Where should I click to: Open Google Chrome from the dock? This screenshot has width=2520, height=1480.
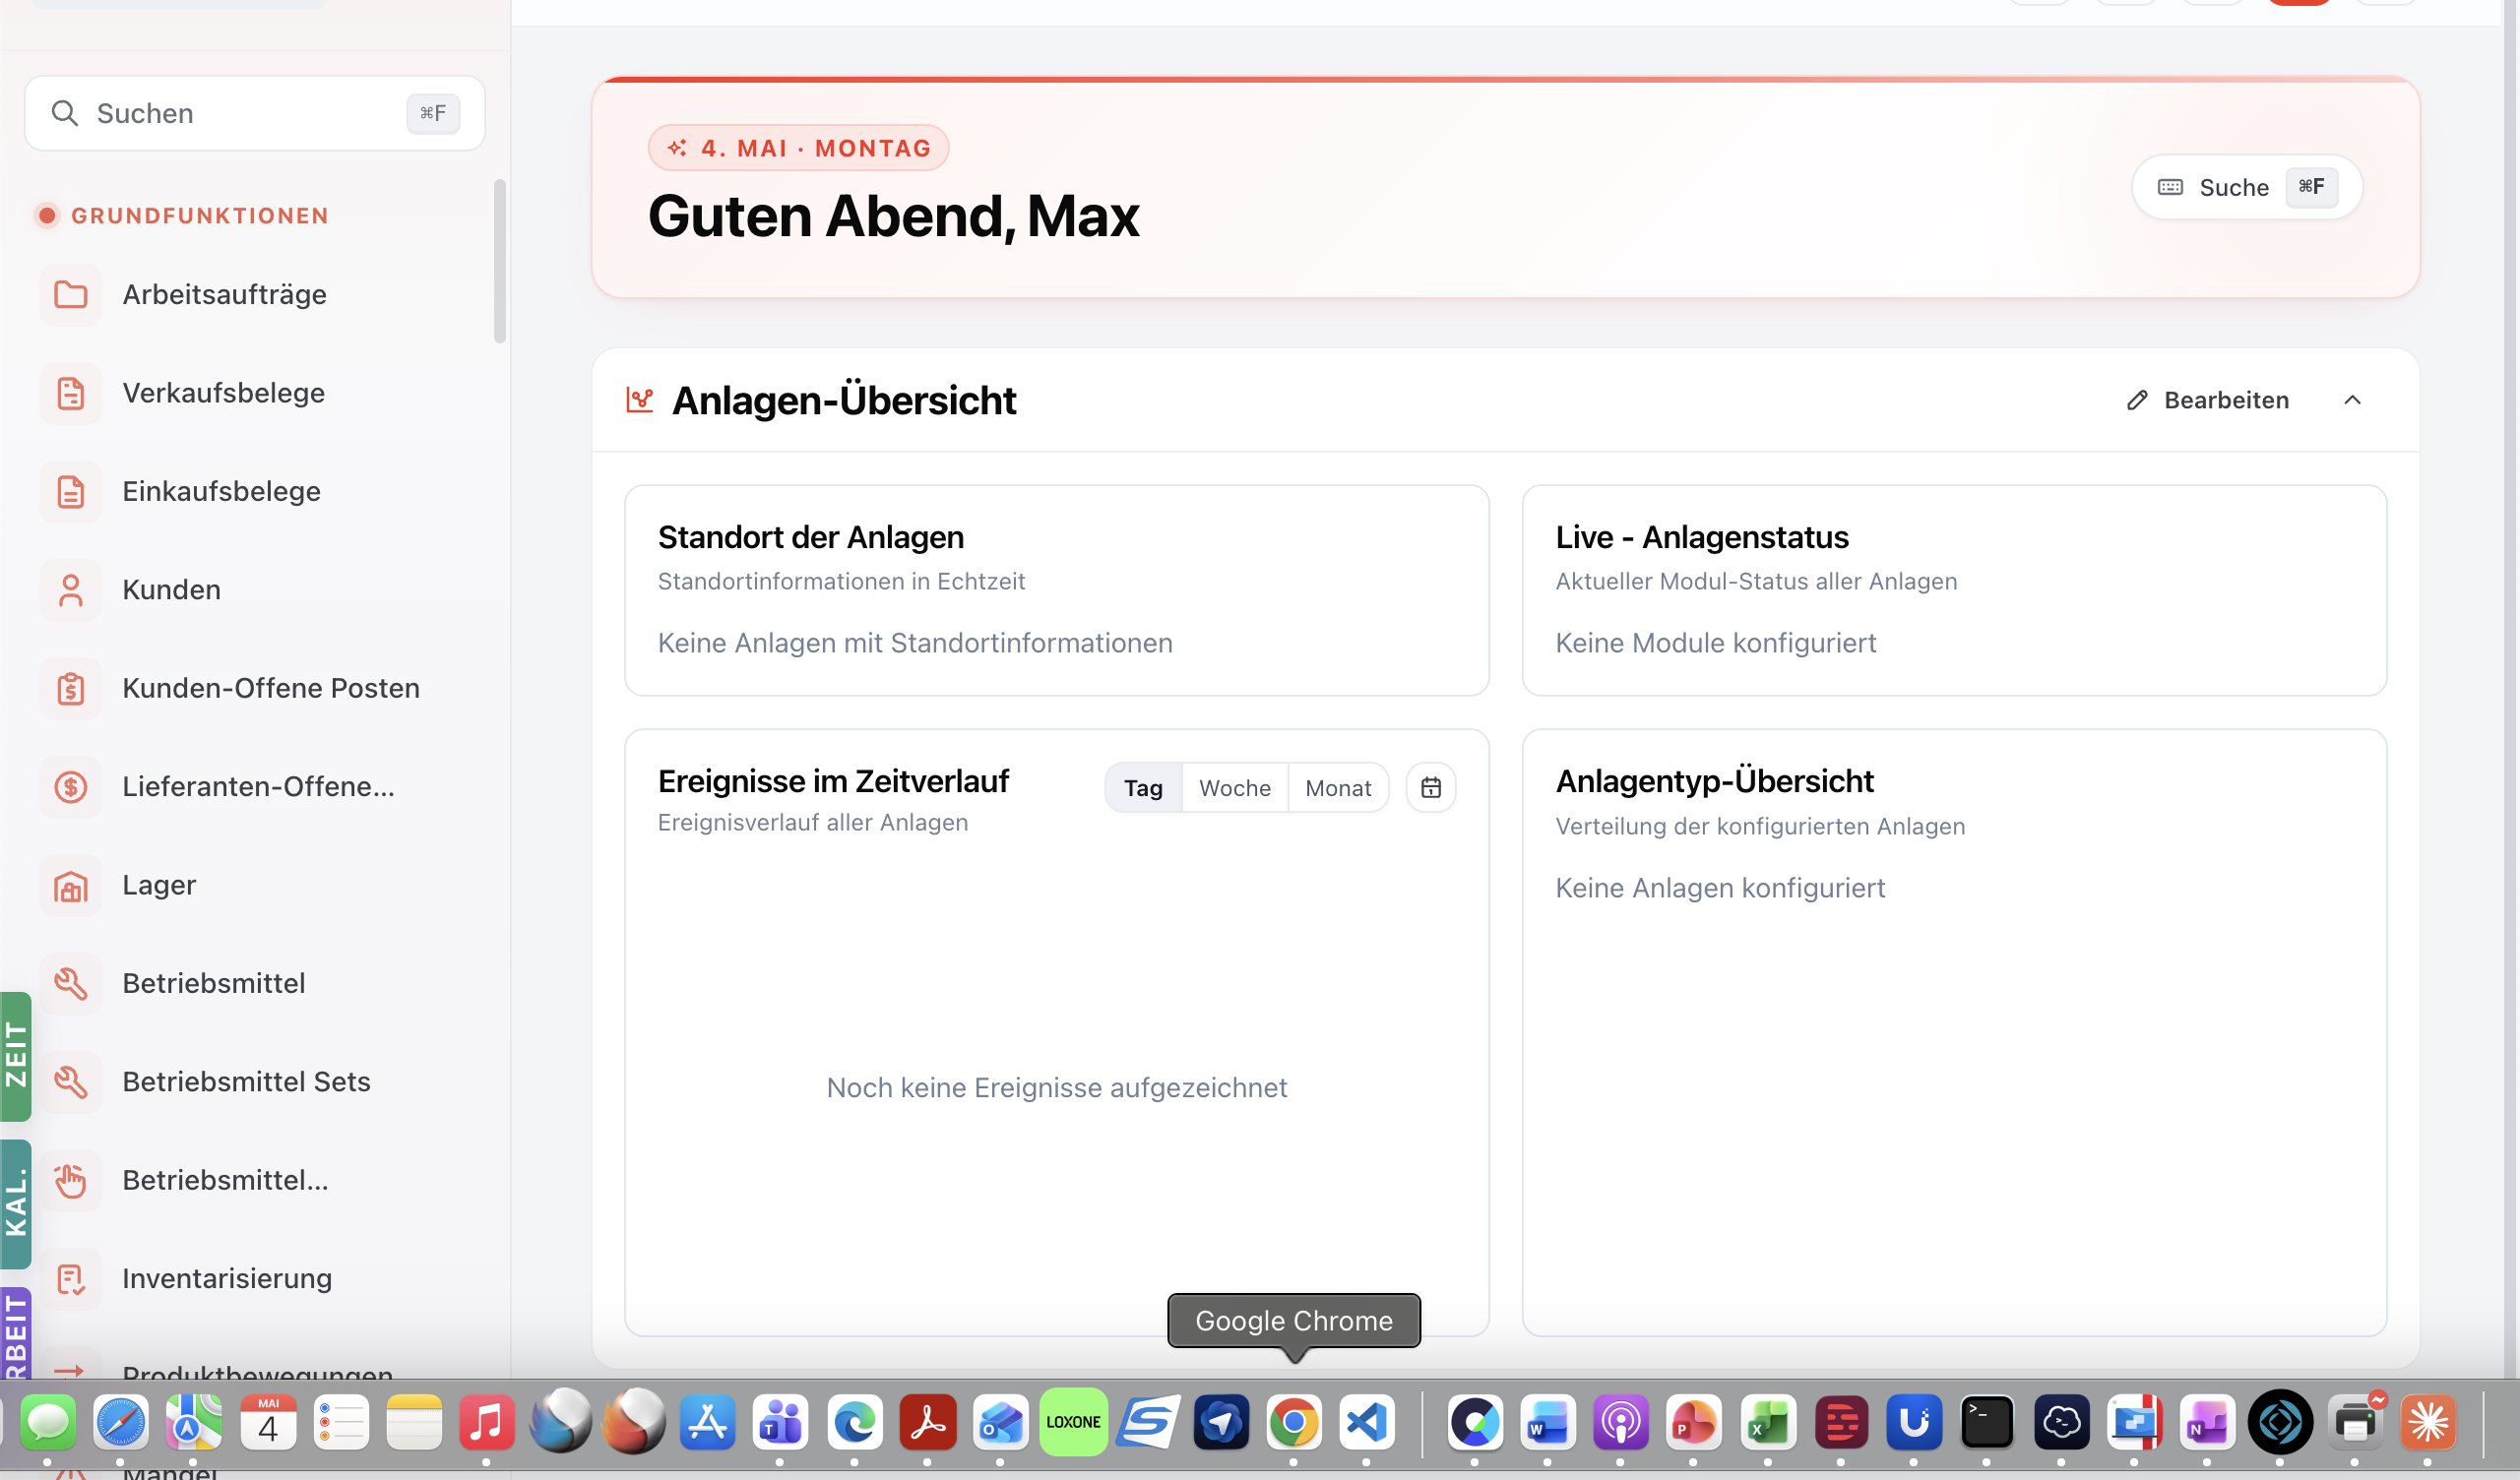click(1294, 1422)
